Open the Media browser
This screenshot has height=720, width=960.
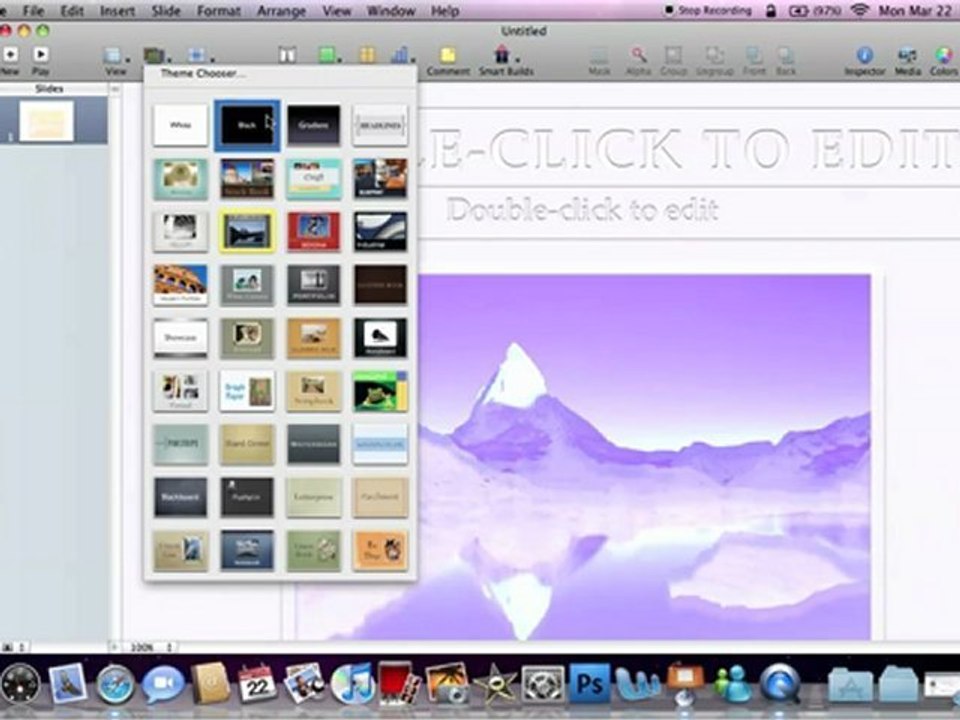907,61
